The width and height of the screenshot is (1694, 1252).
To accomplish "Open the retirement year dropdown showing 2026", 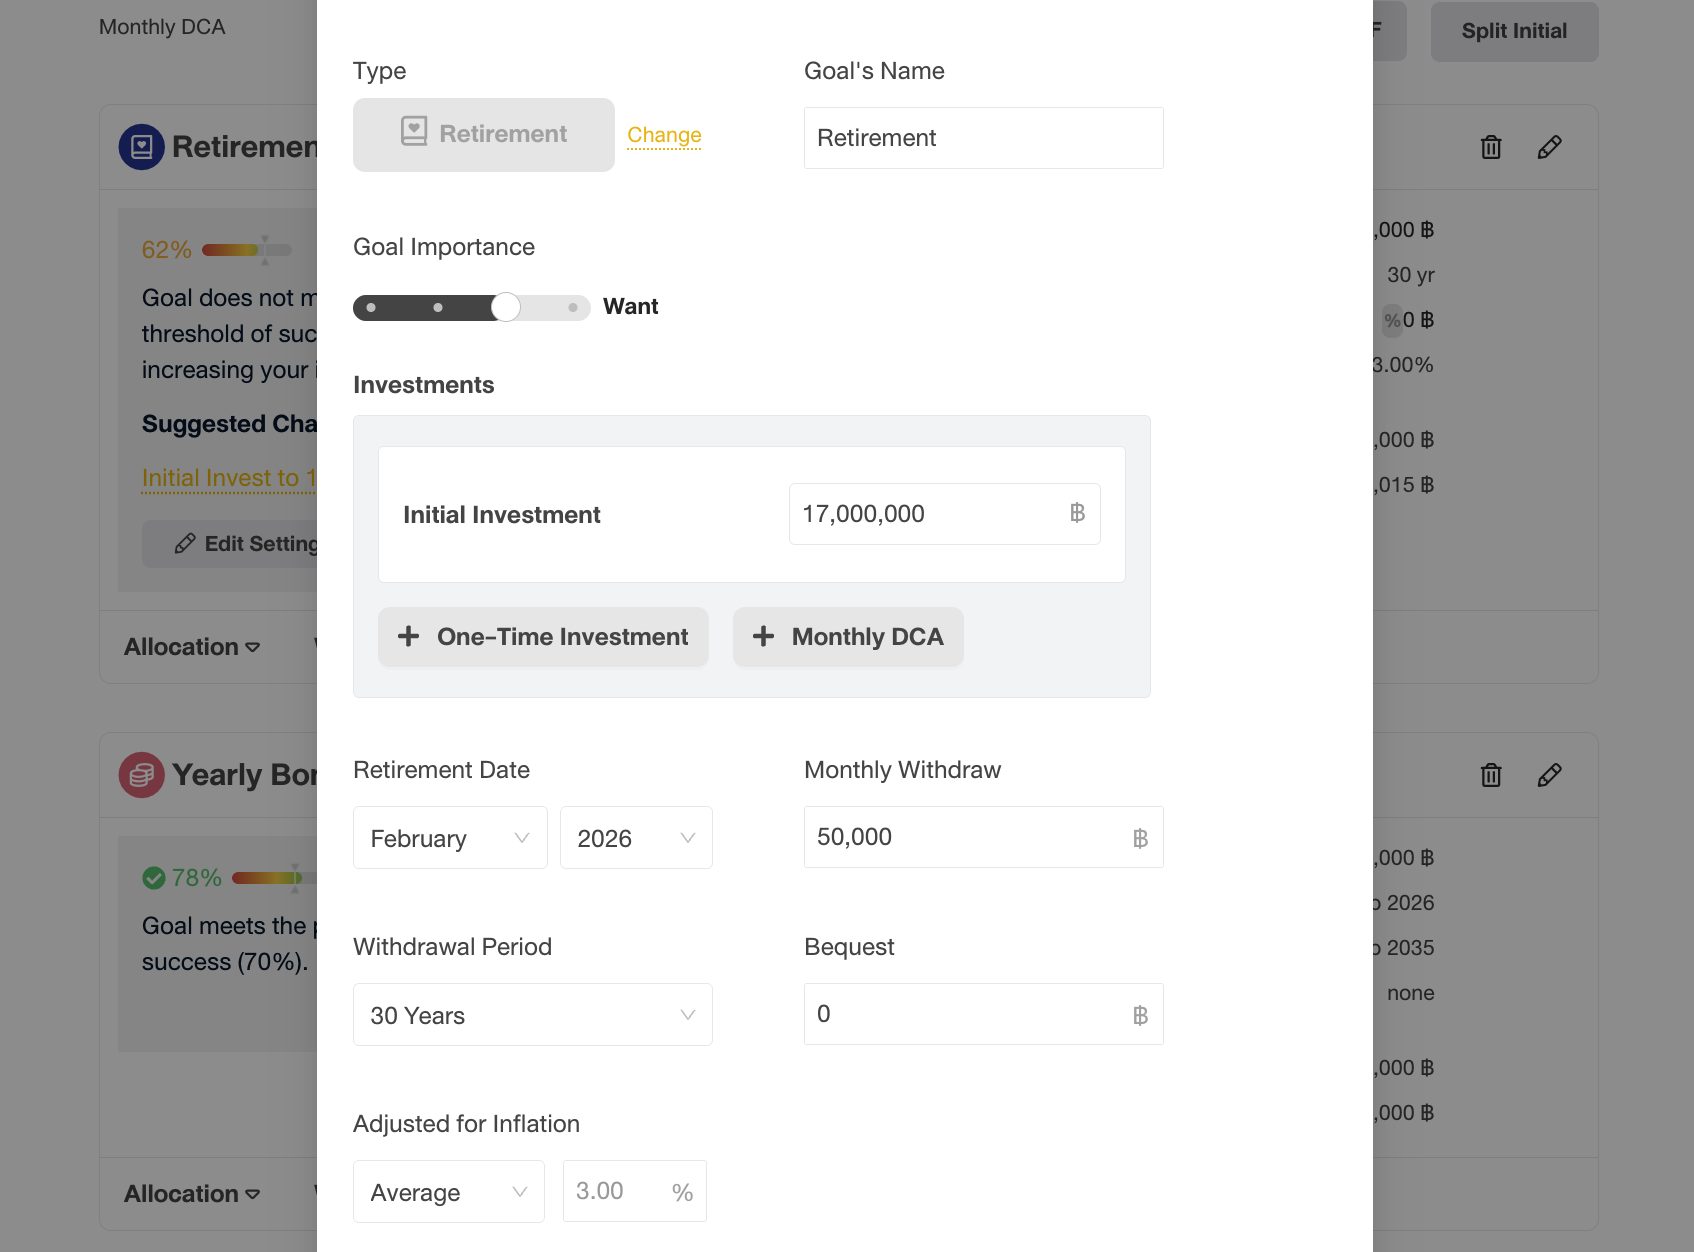I will pyautogui.click(x=636, y=838).
